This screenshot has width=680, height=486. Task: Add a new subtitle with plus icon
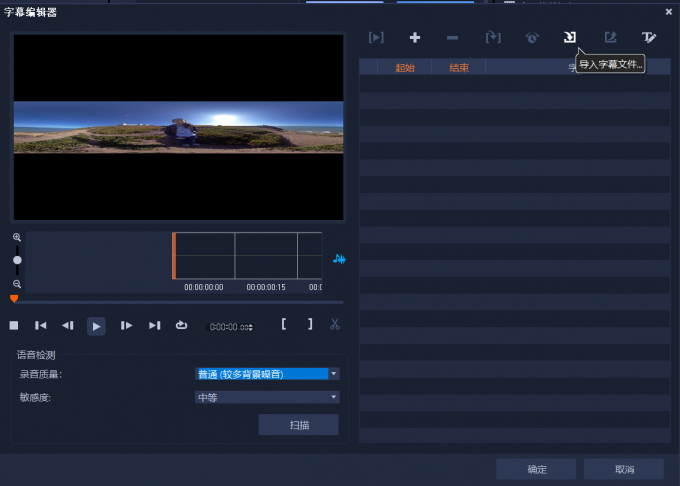tap(415, 37)
